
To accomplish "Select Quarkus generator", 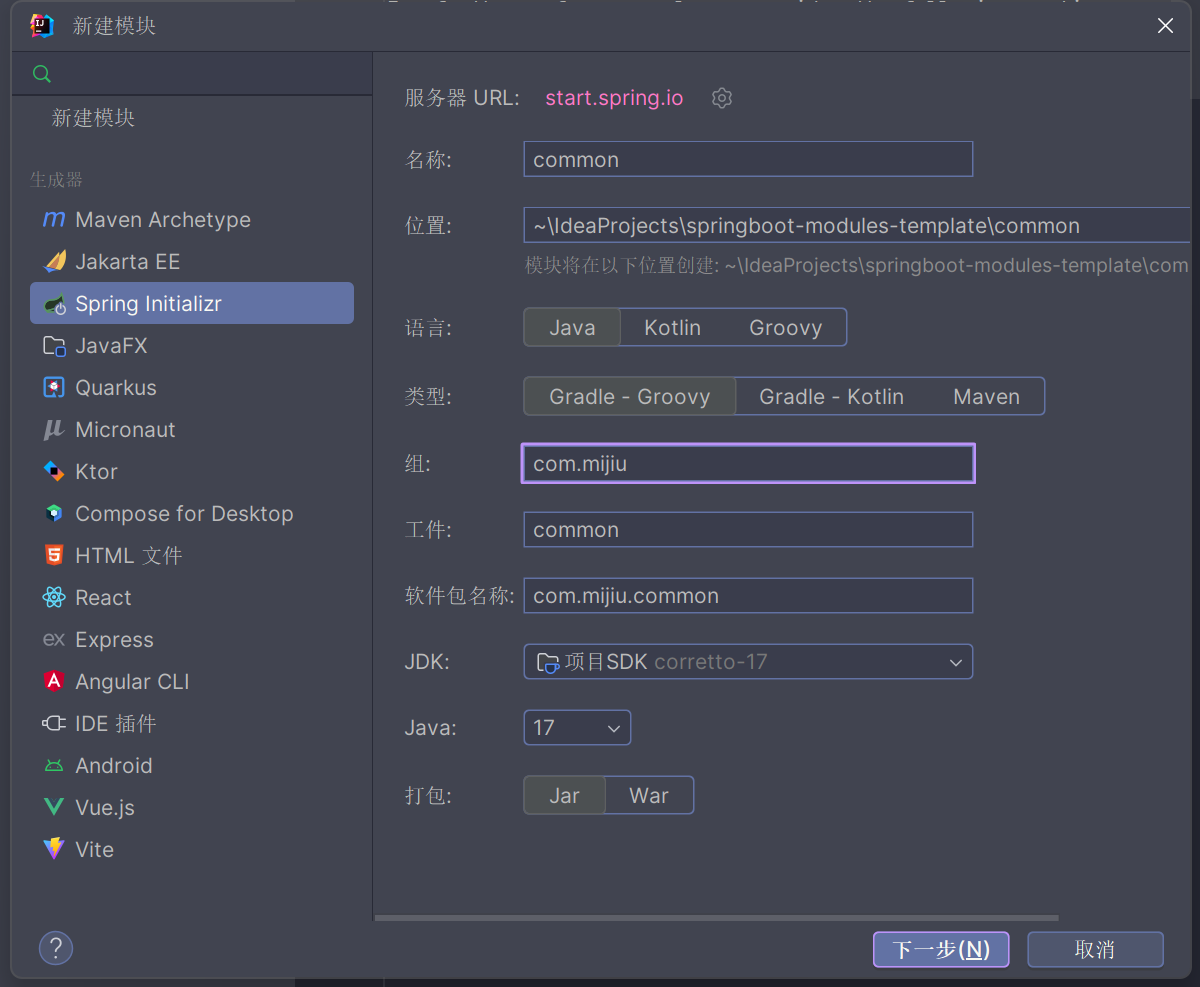I will (192, 387).
